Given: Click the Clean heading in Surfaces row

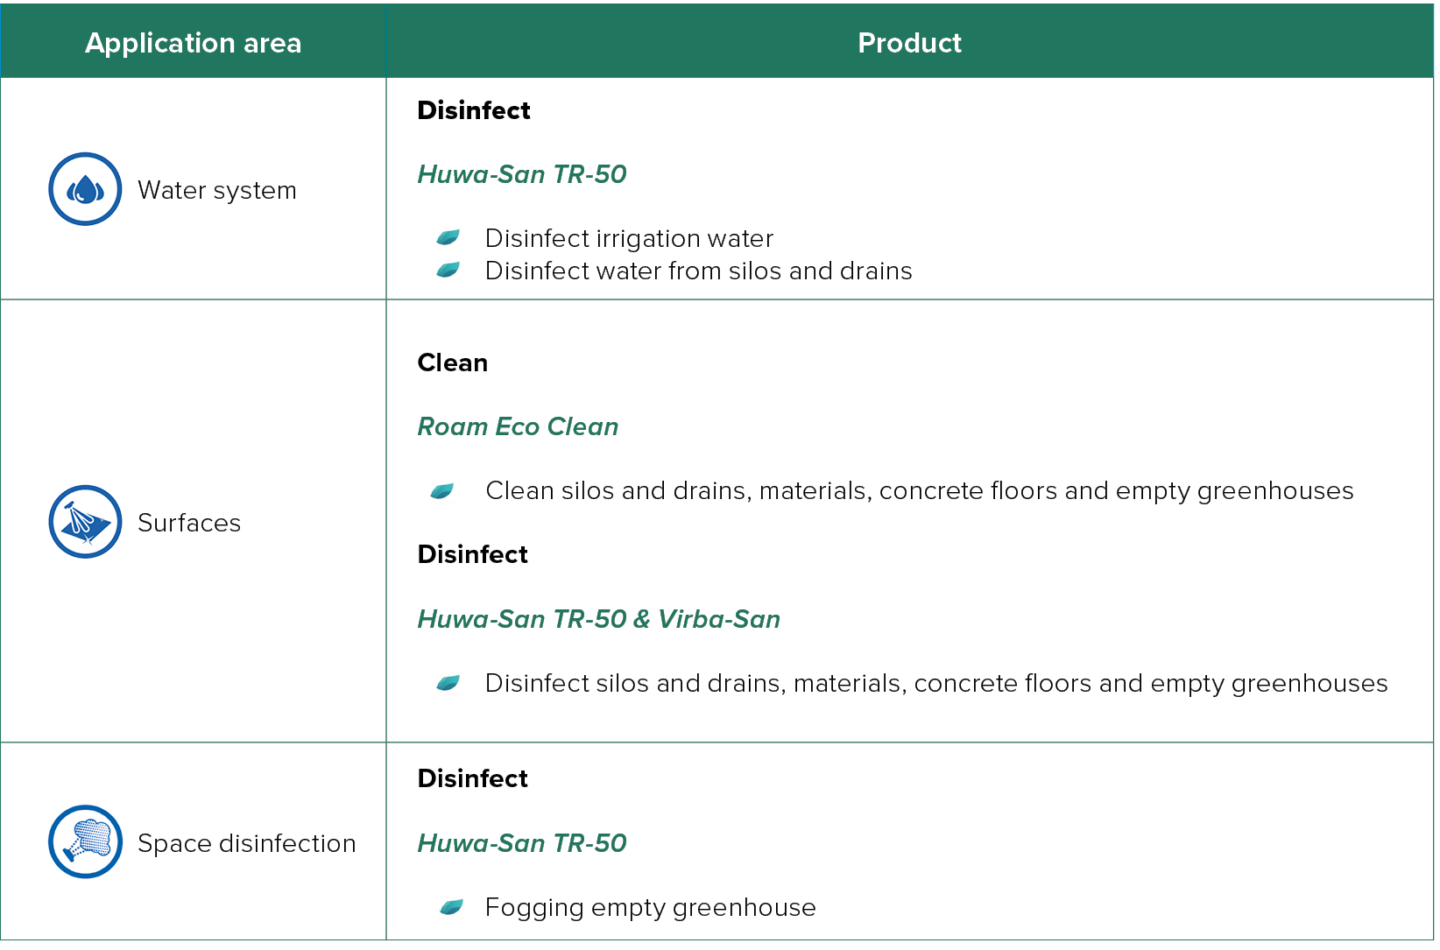Looking at the screenshot, I should click(453, 362).
